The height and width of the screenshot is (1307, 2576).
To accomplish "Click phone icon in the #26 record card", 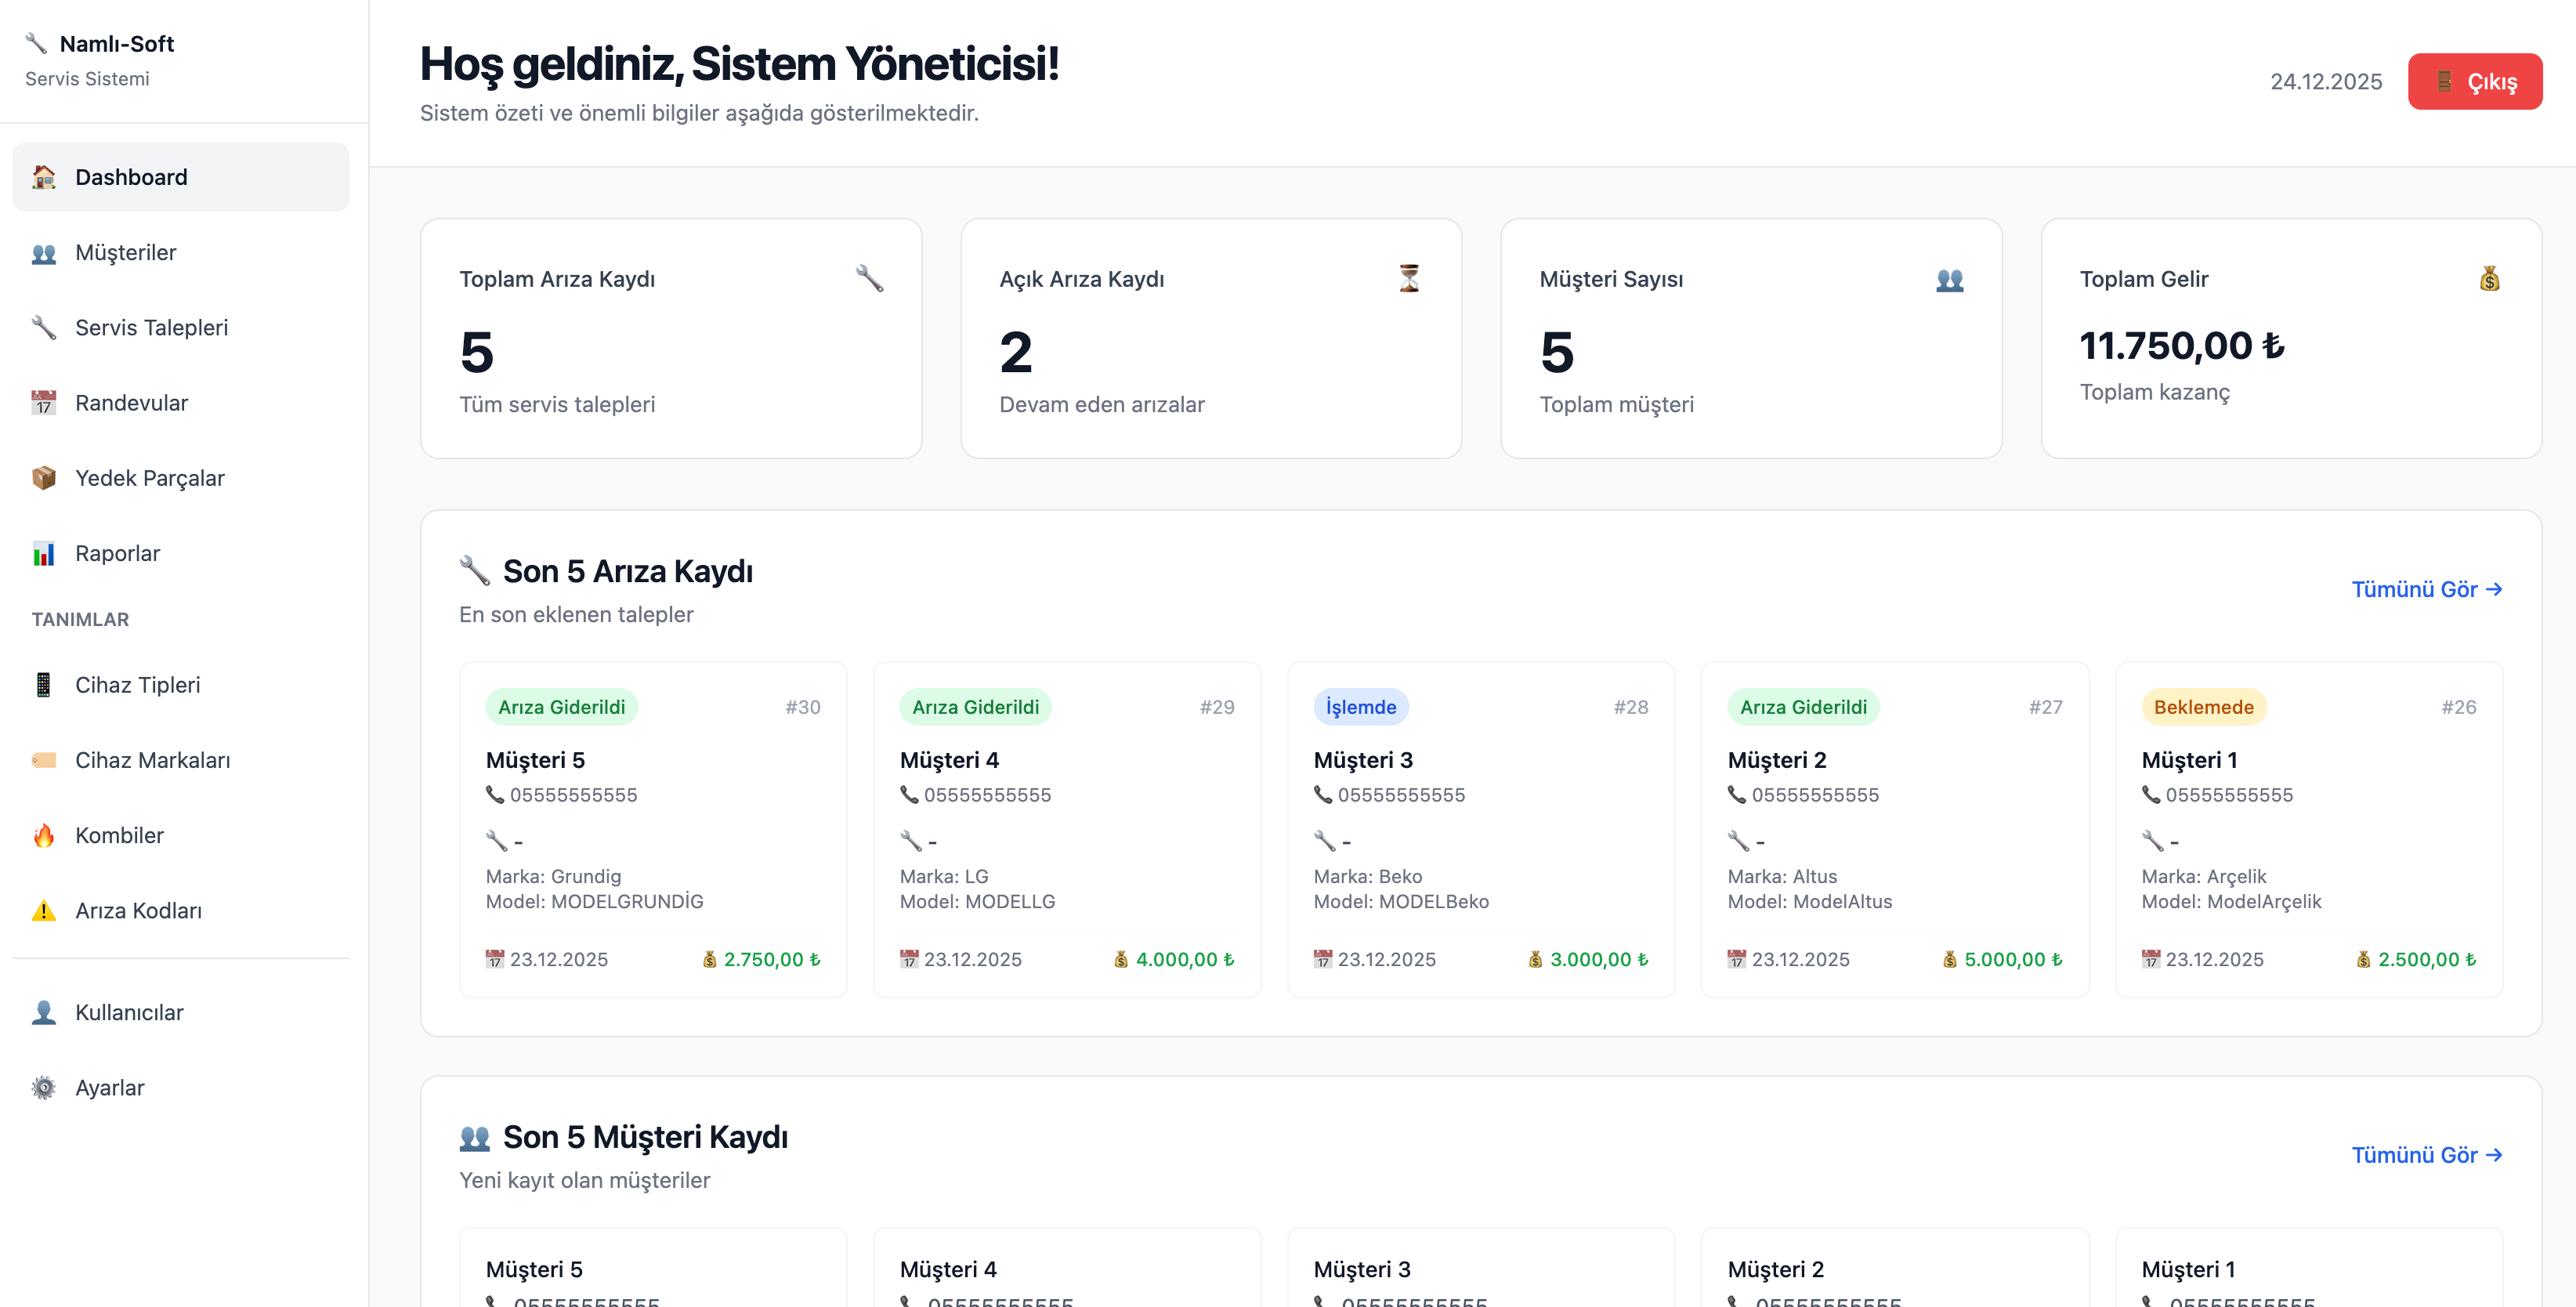I will 2151,795.
